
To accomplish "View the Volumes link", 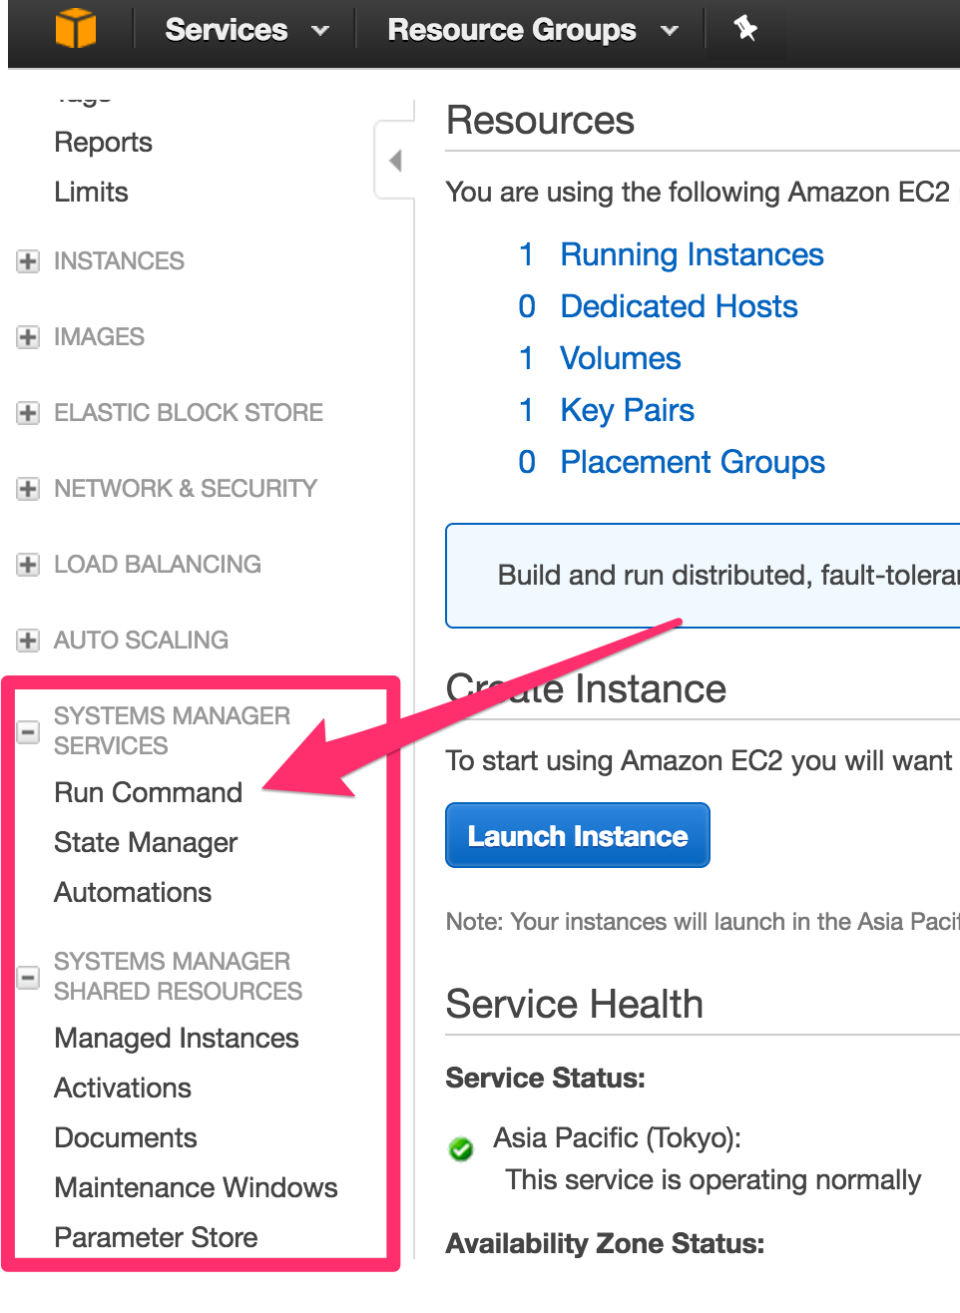I will (620, 358).
